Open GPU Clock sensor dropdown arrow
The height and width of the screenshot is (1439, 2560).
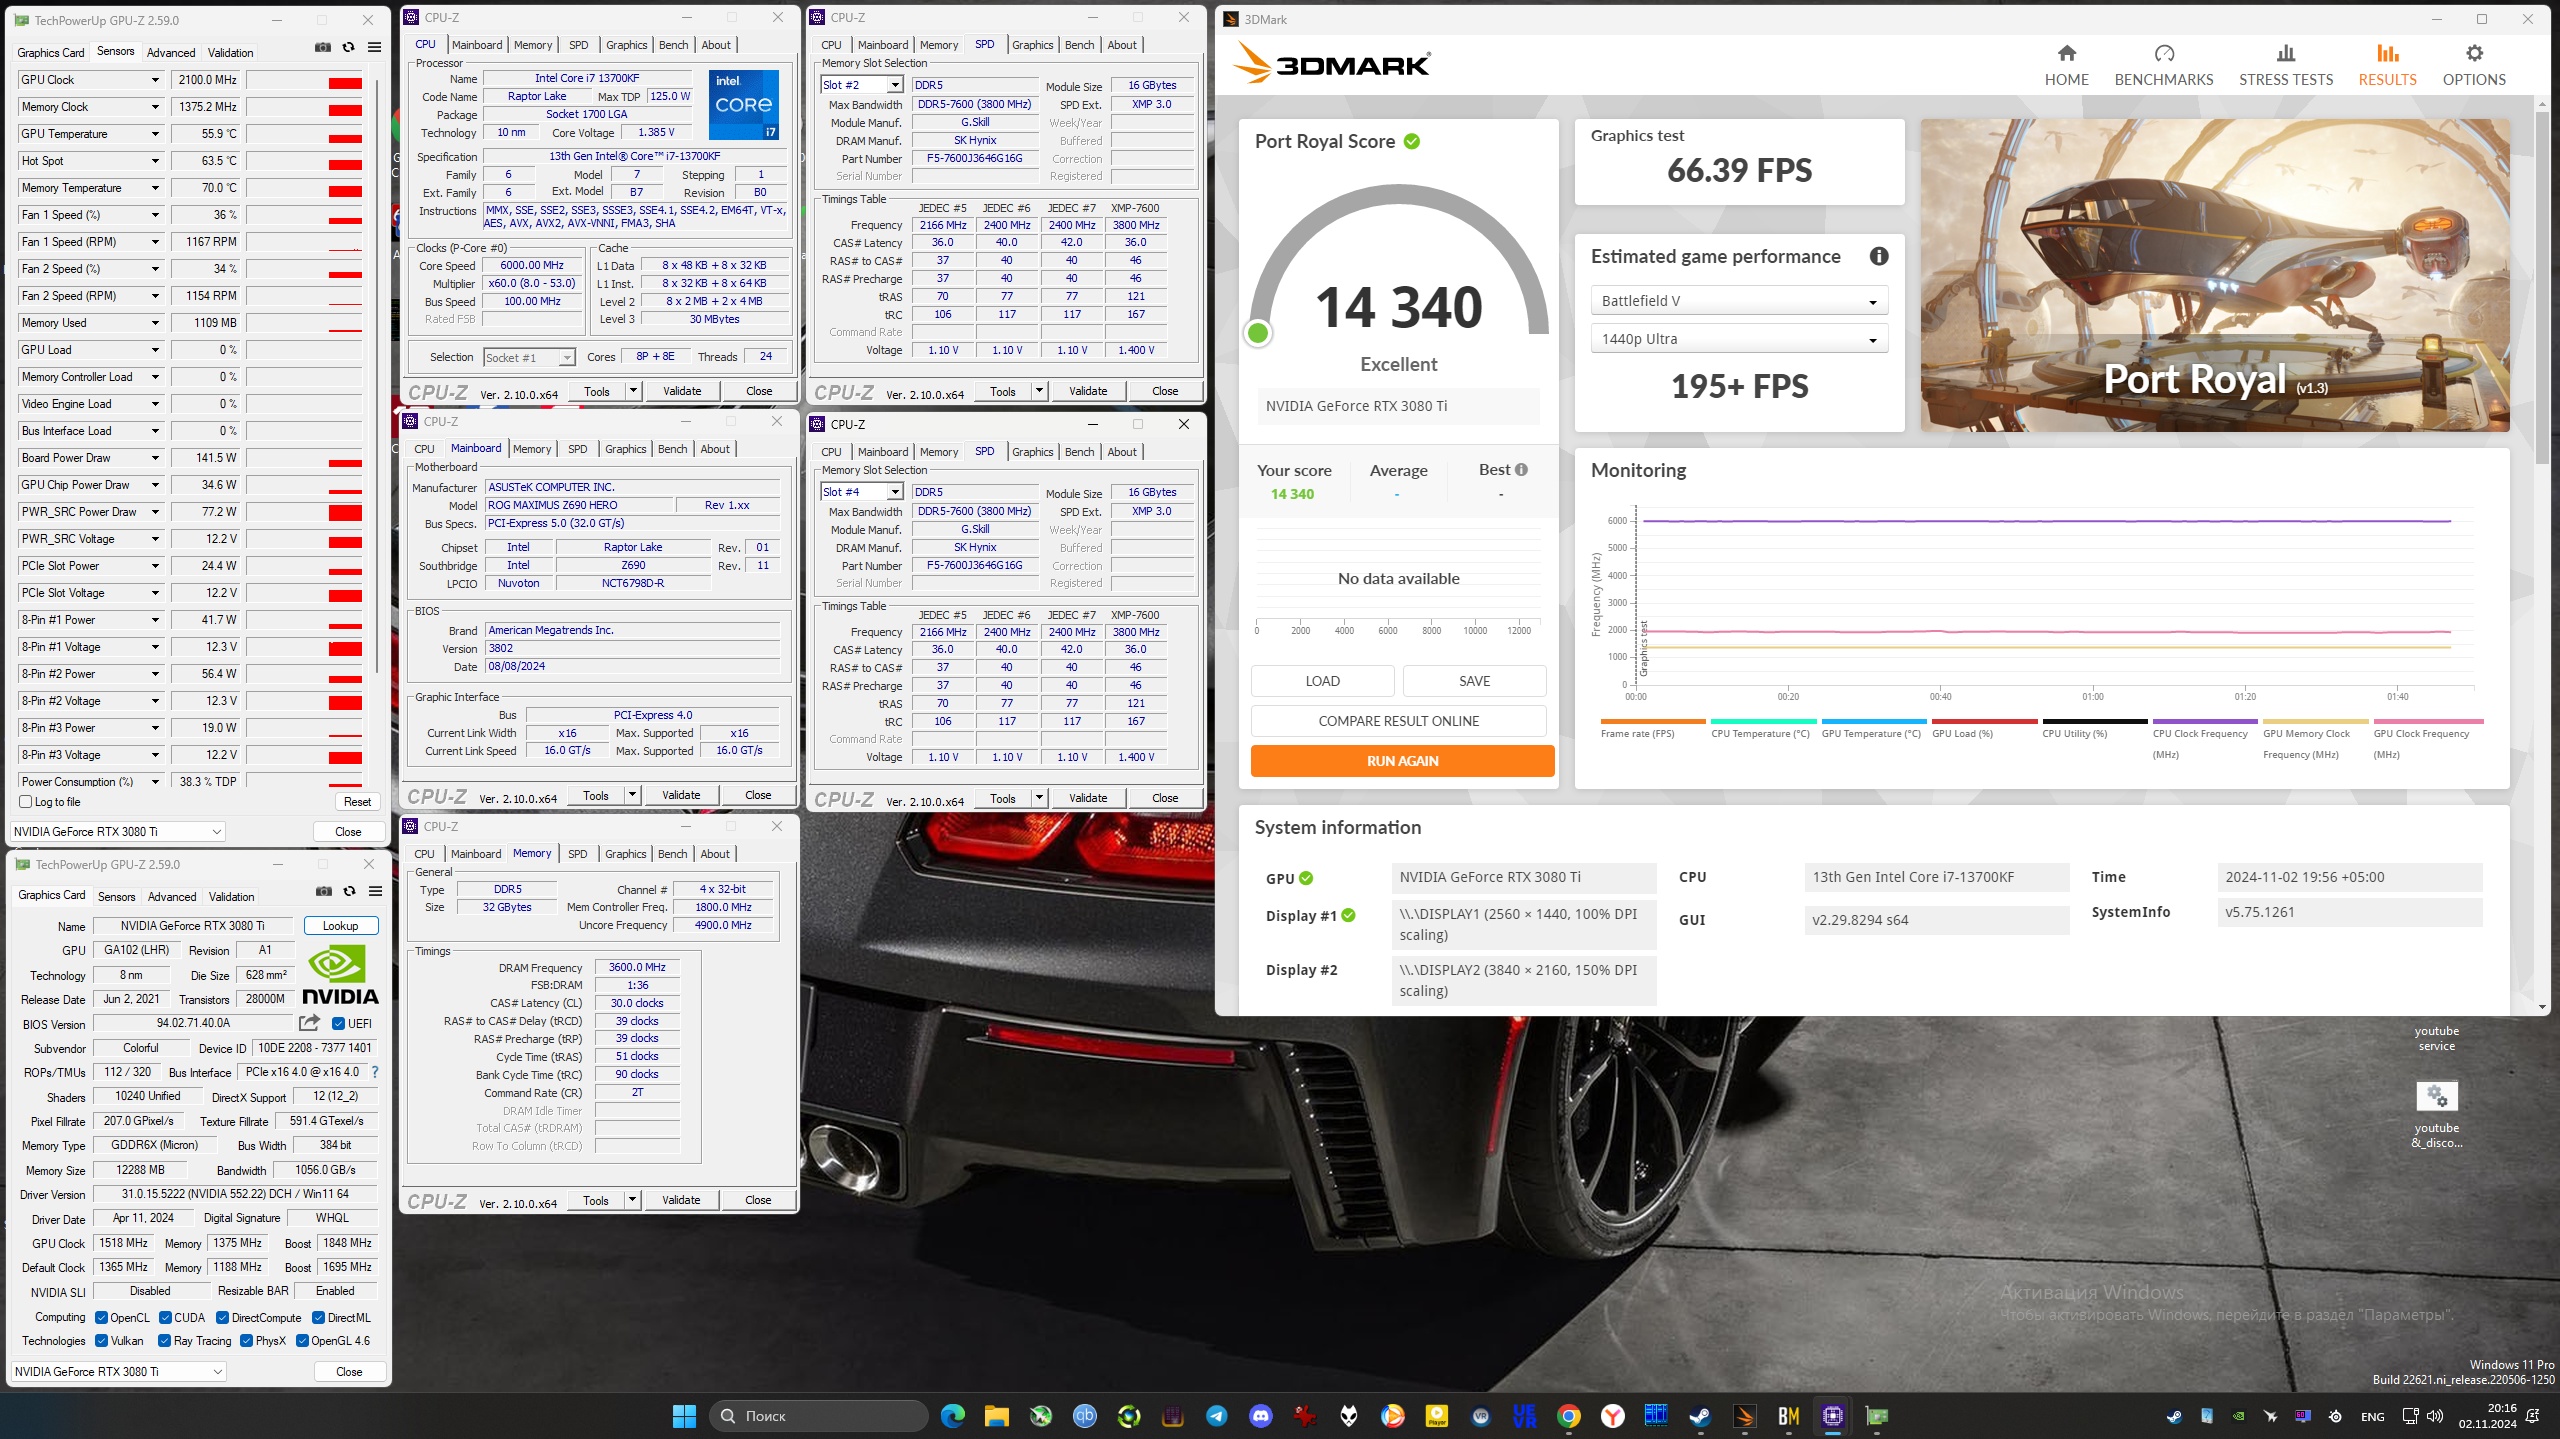pyautogui.click(x=155, y=80)
